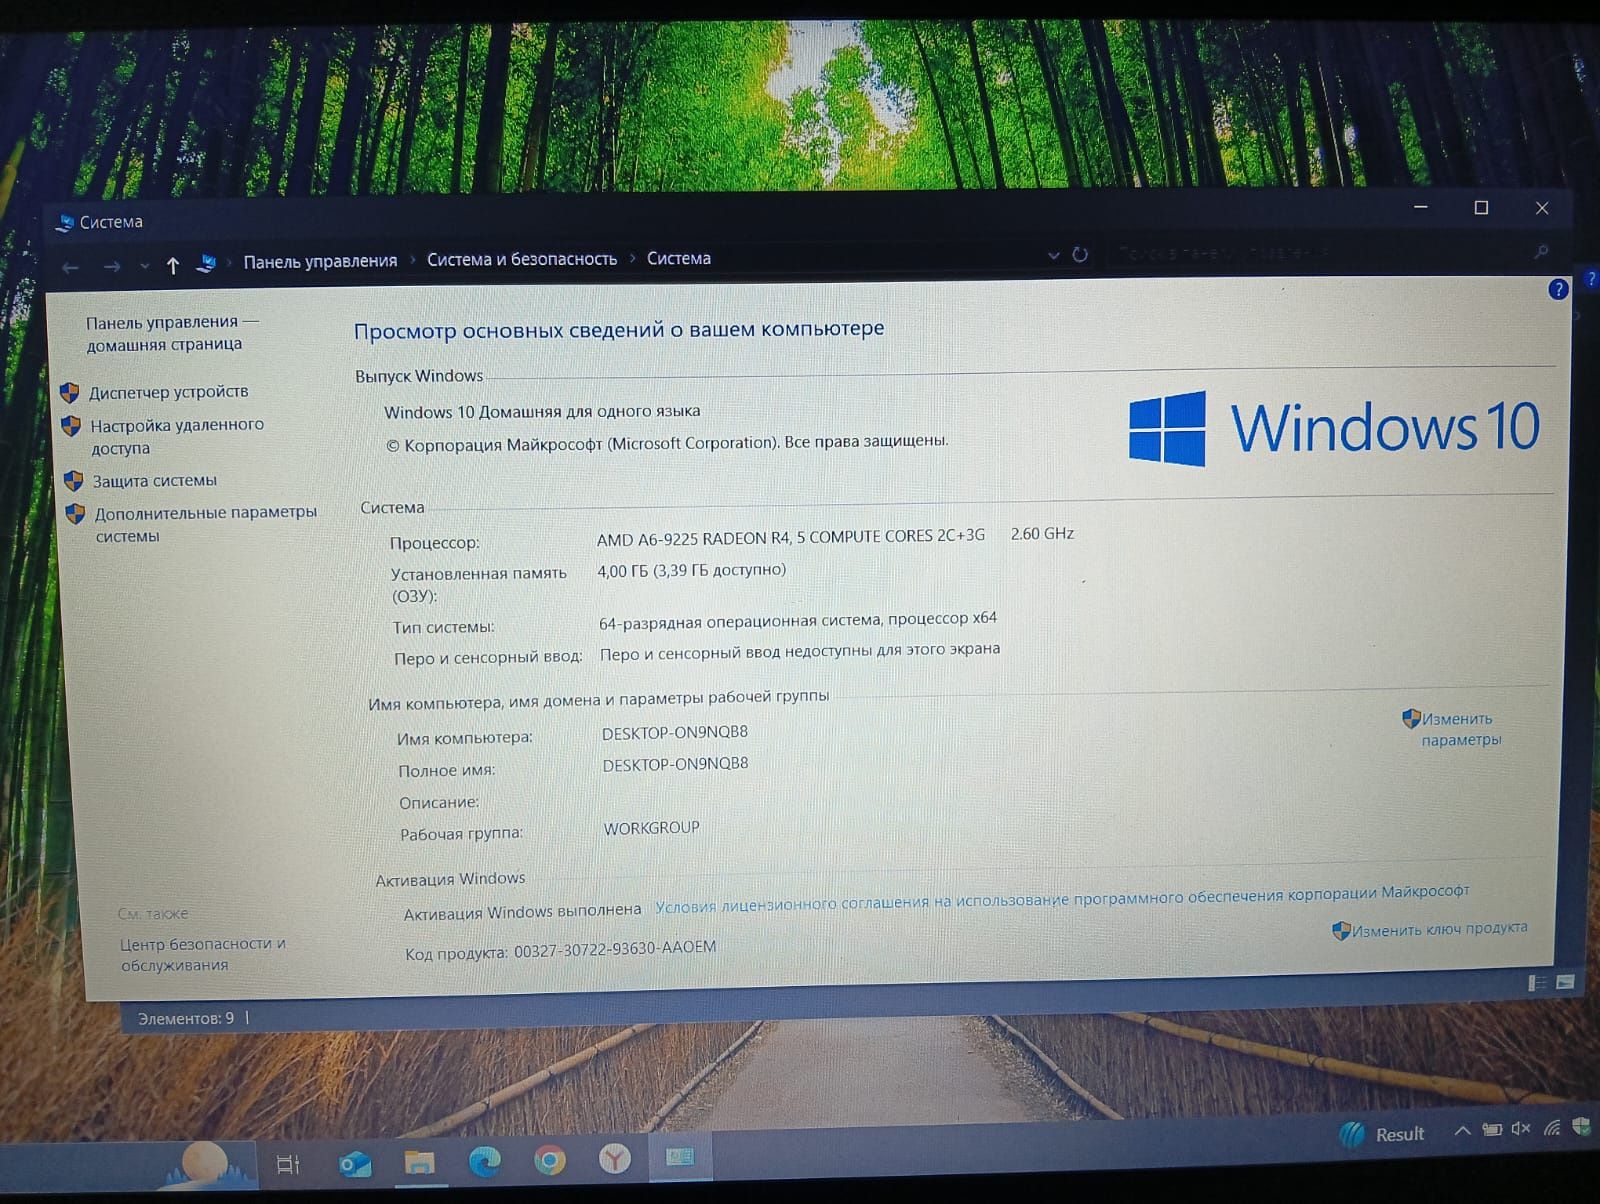Select Система и безопасность breadcrumb
This screenshot has height=1204, width=1600.
pyautogui.click(x=522, y=259)
